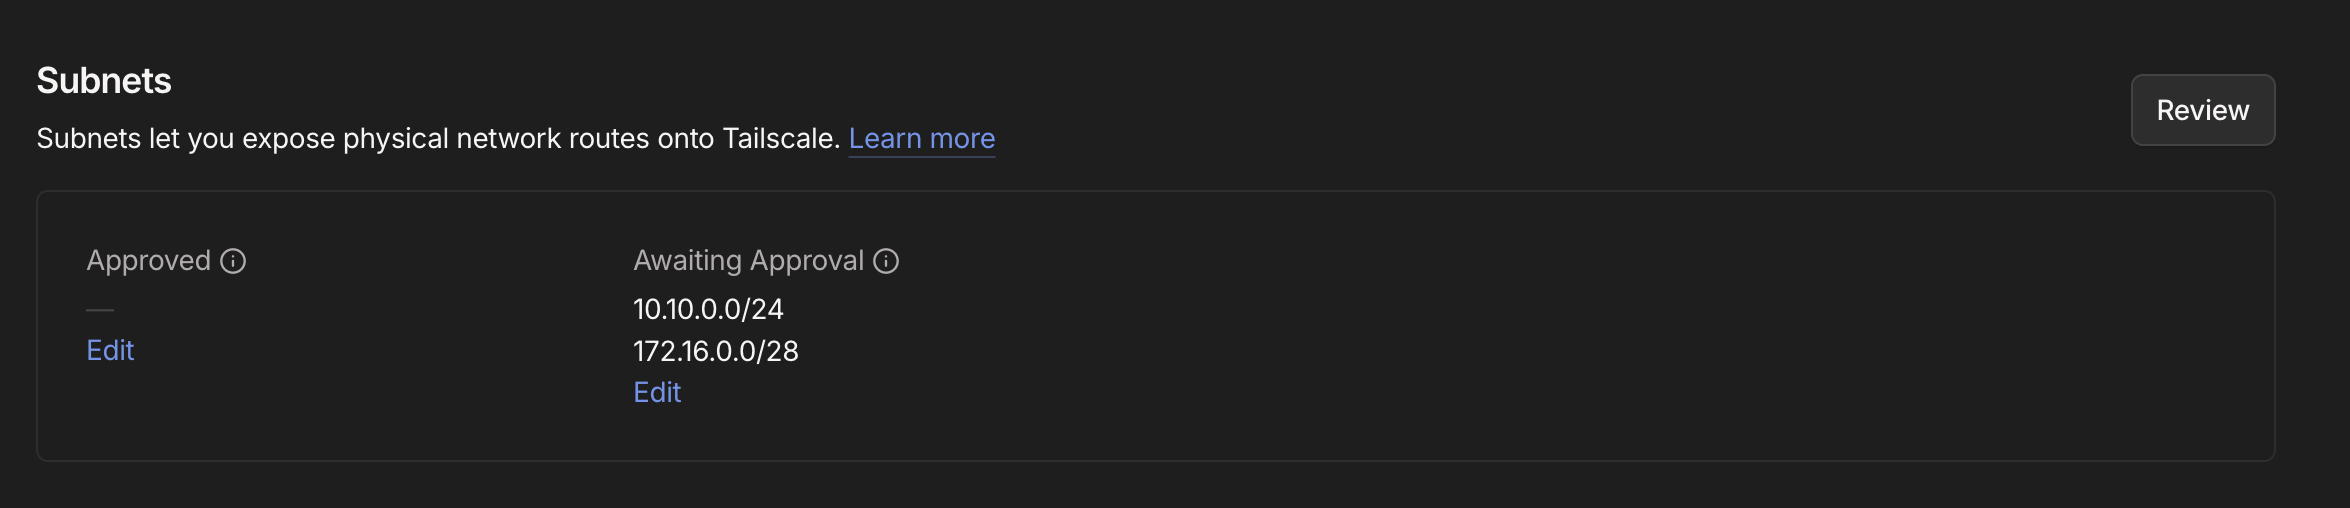
Task: Click the info icon beside Awaiting Approval
Action: coord(886,261)
